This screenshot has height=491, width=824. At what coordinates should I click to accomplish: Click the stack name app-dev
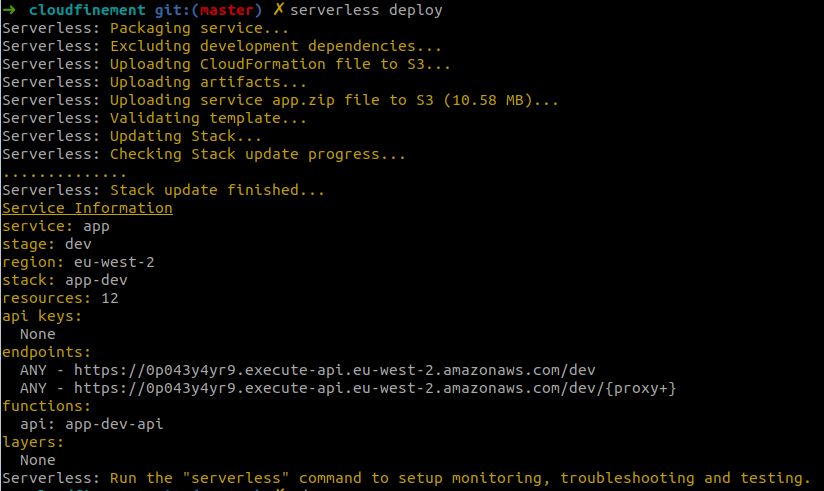(x=96, y=280)
